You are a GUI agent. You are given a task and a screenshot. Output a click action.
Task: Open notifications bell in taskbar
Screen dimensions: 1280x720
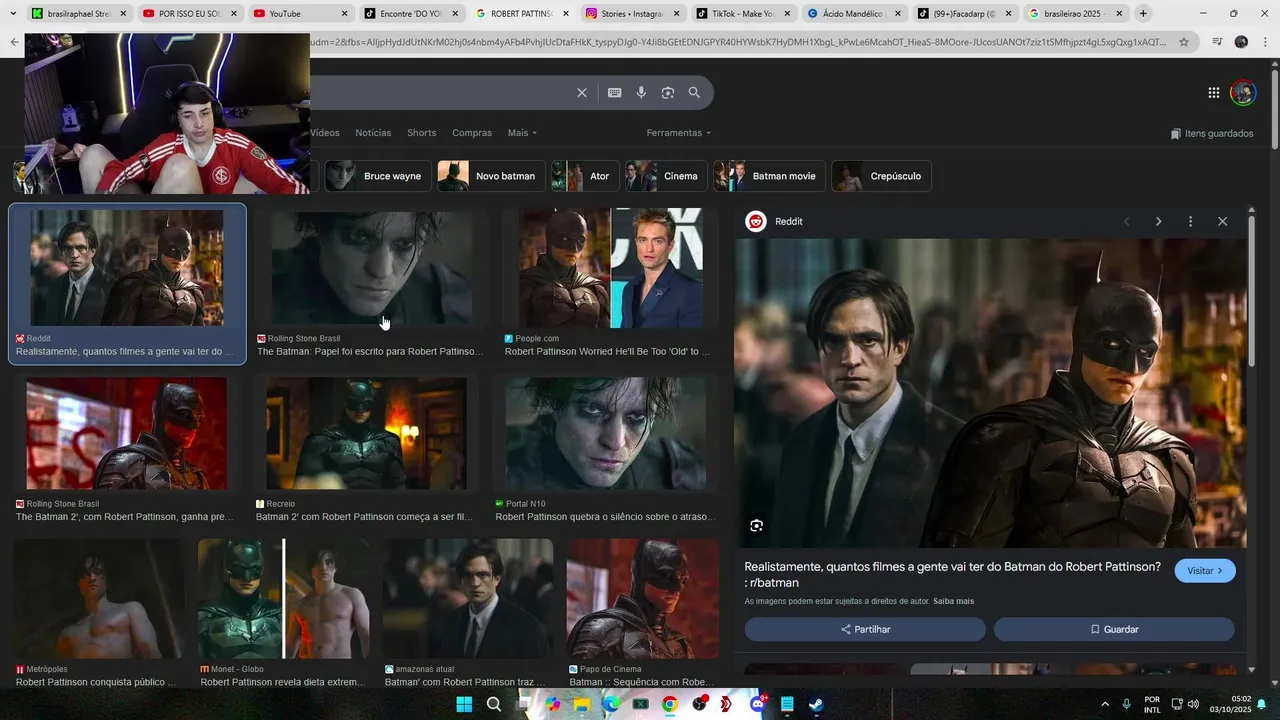tap(1262, 704)
